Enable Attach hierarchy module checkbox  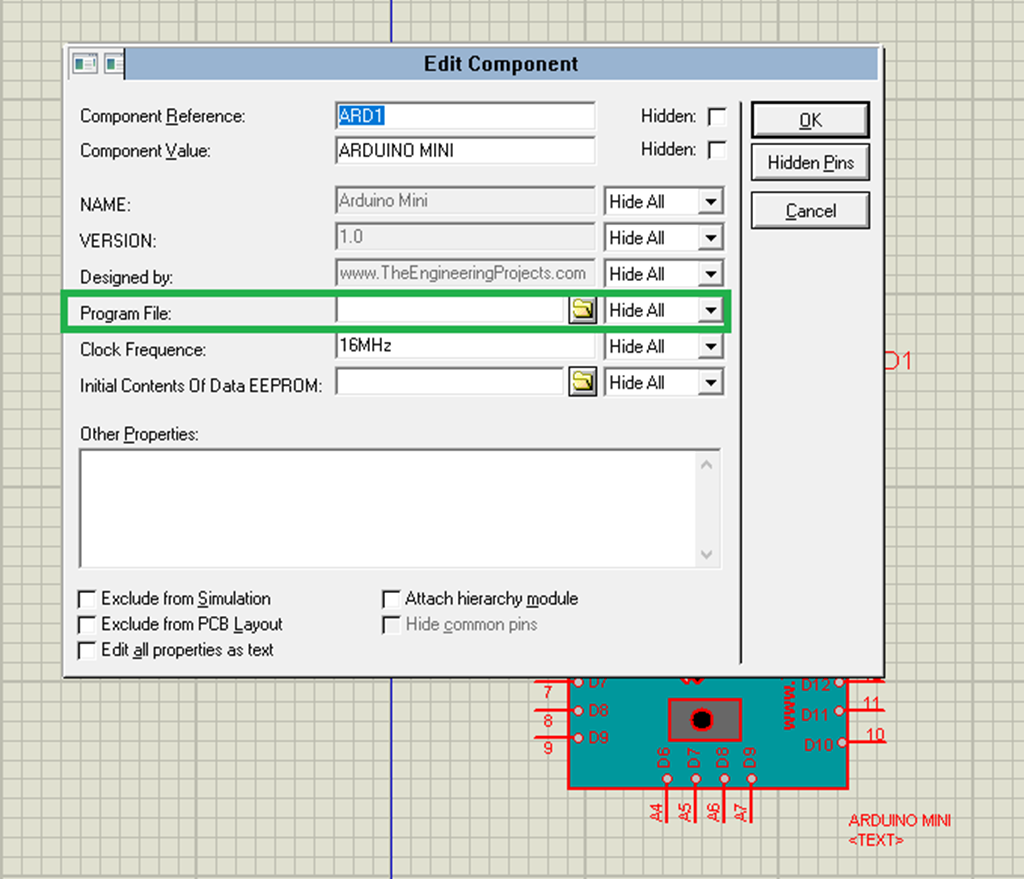[392, 599]
